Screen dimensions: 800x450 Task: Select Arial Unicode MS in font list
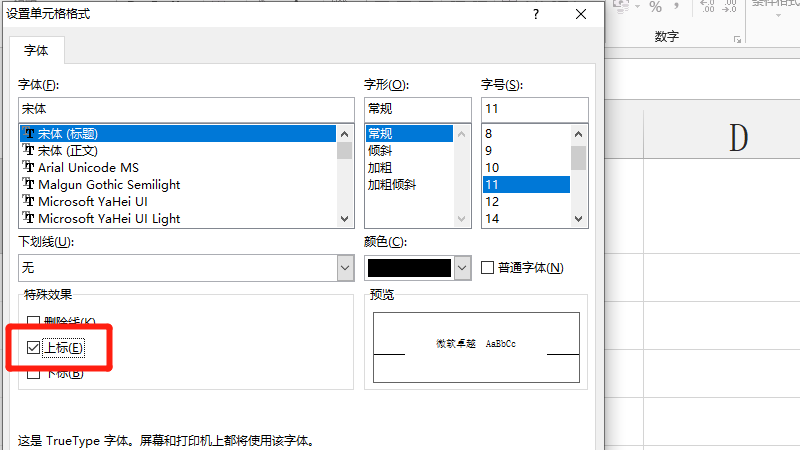coord(88,167)
